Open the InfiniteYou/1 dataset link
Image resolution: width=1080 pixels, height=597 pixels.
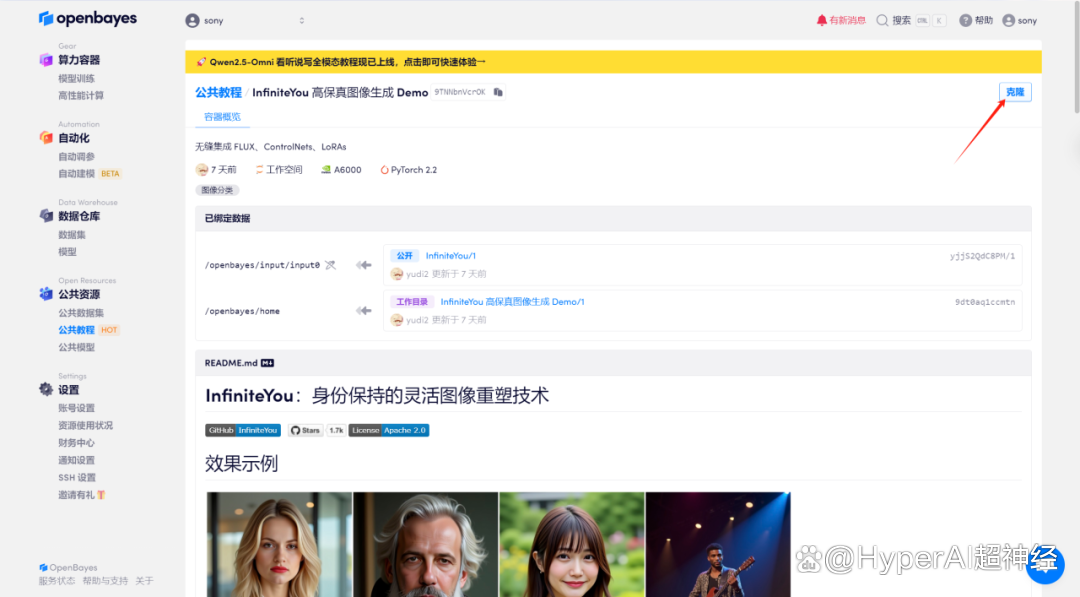point(450,255)
